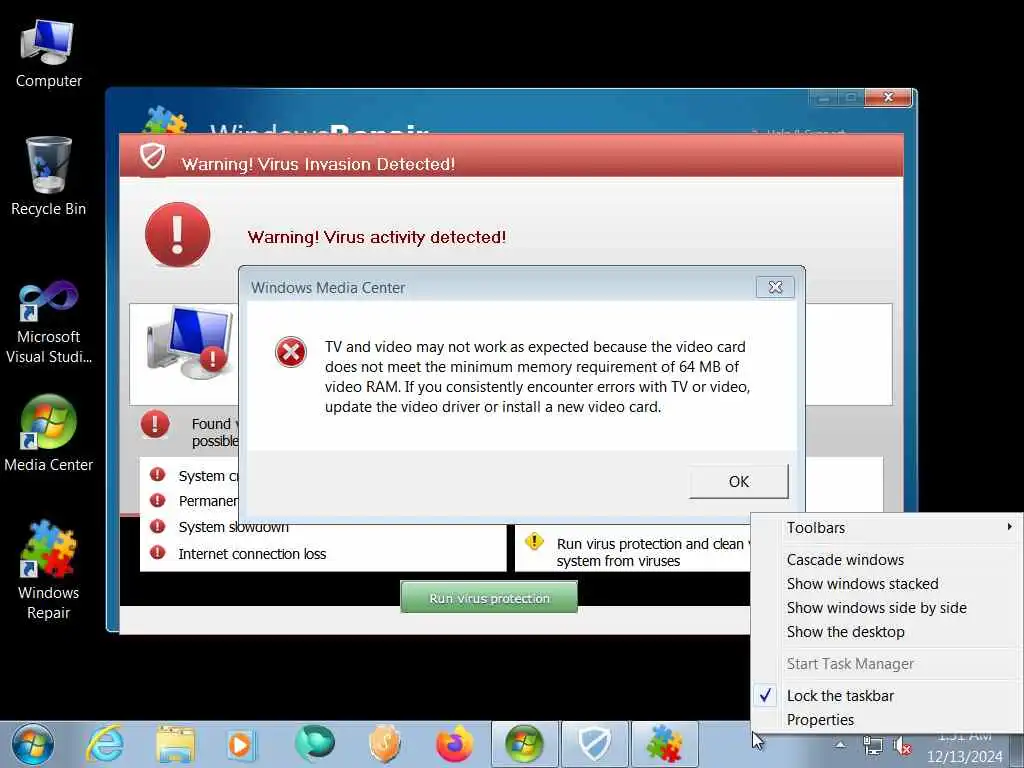Show hidden tray icons arrow
This screenshot has height=768, width=1024.
pyautogui.click(x=840, y=745)
